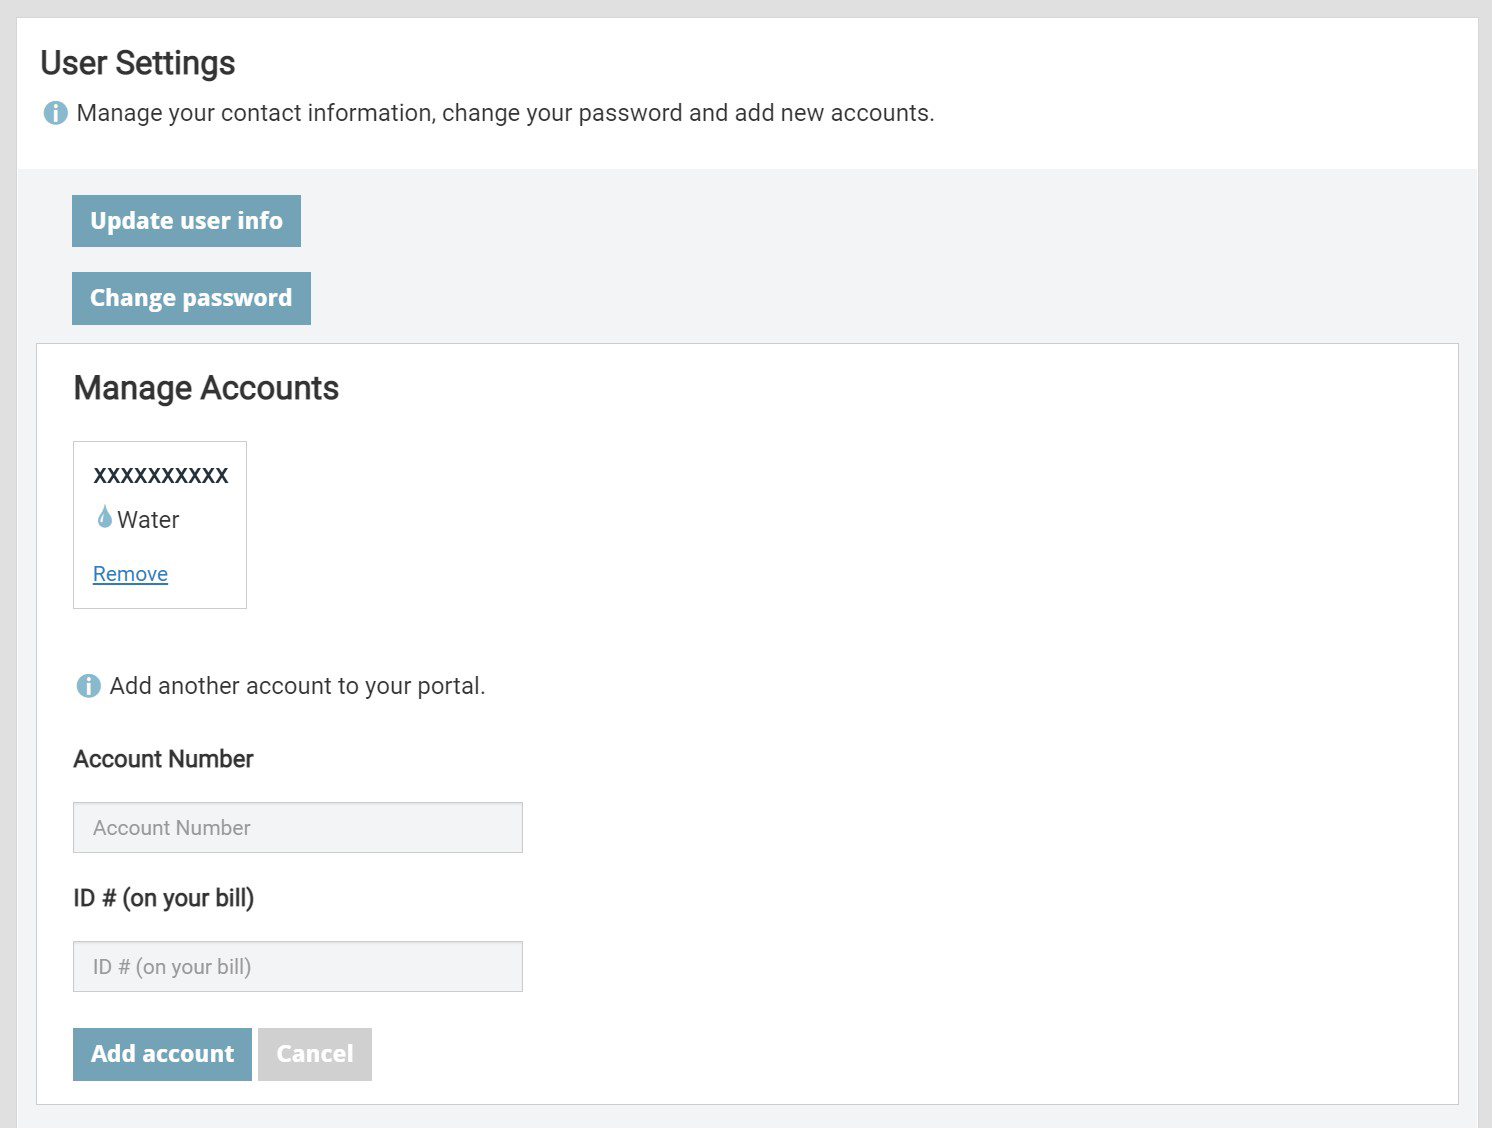
Task: Cancel adding the account
Action: click(315, 1054)
